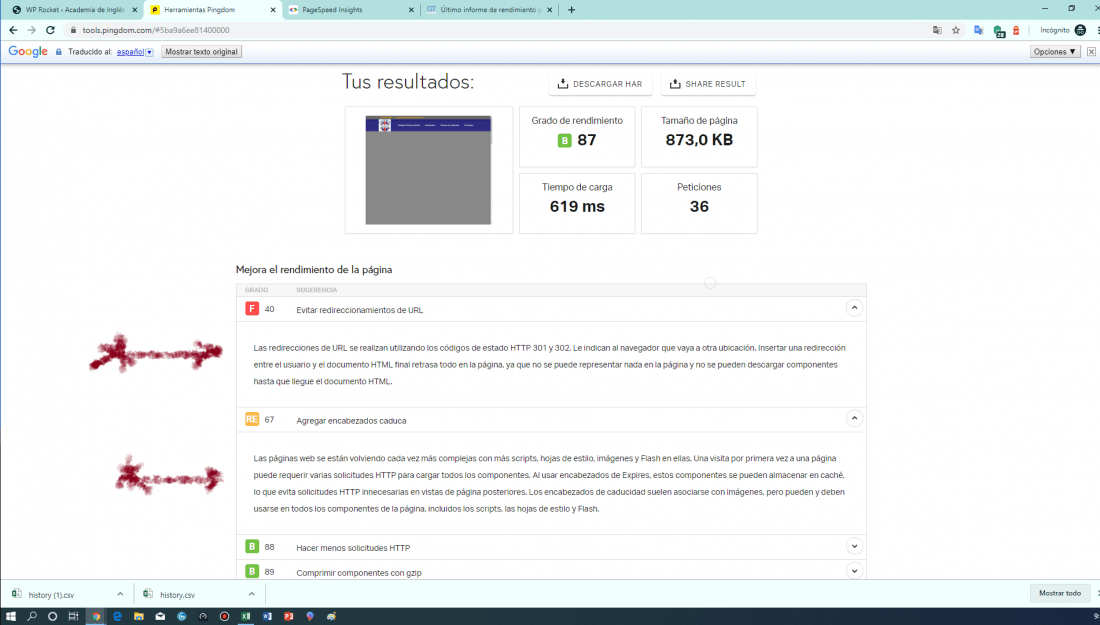Viewport: 1100px width, 625px height.
Task: Switch to the WP Rocket Academia tab
Action: tap(74, 10)
